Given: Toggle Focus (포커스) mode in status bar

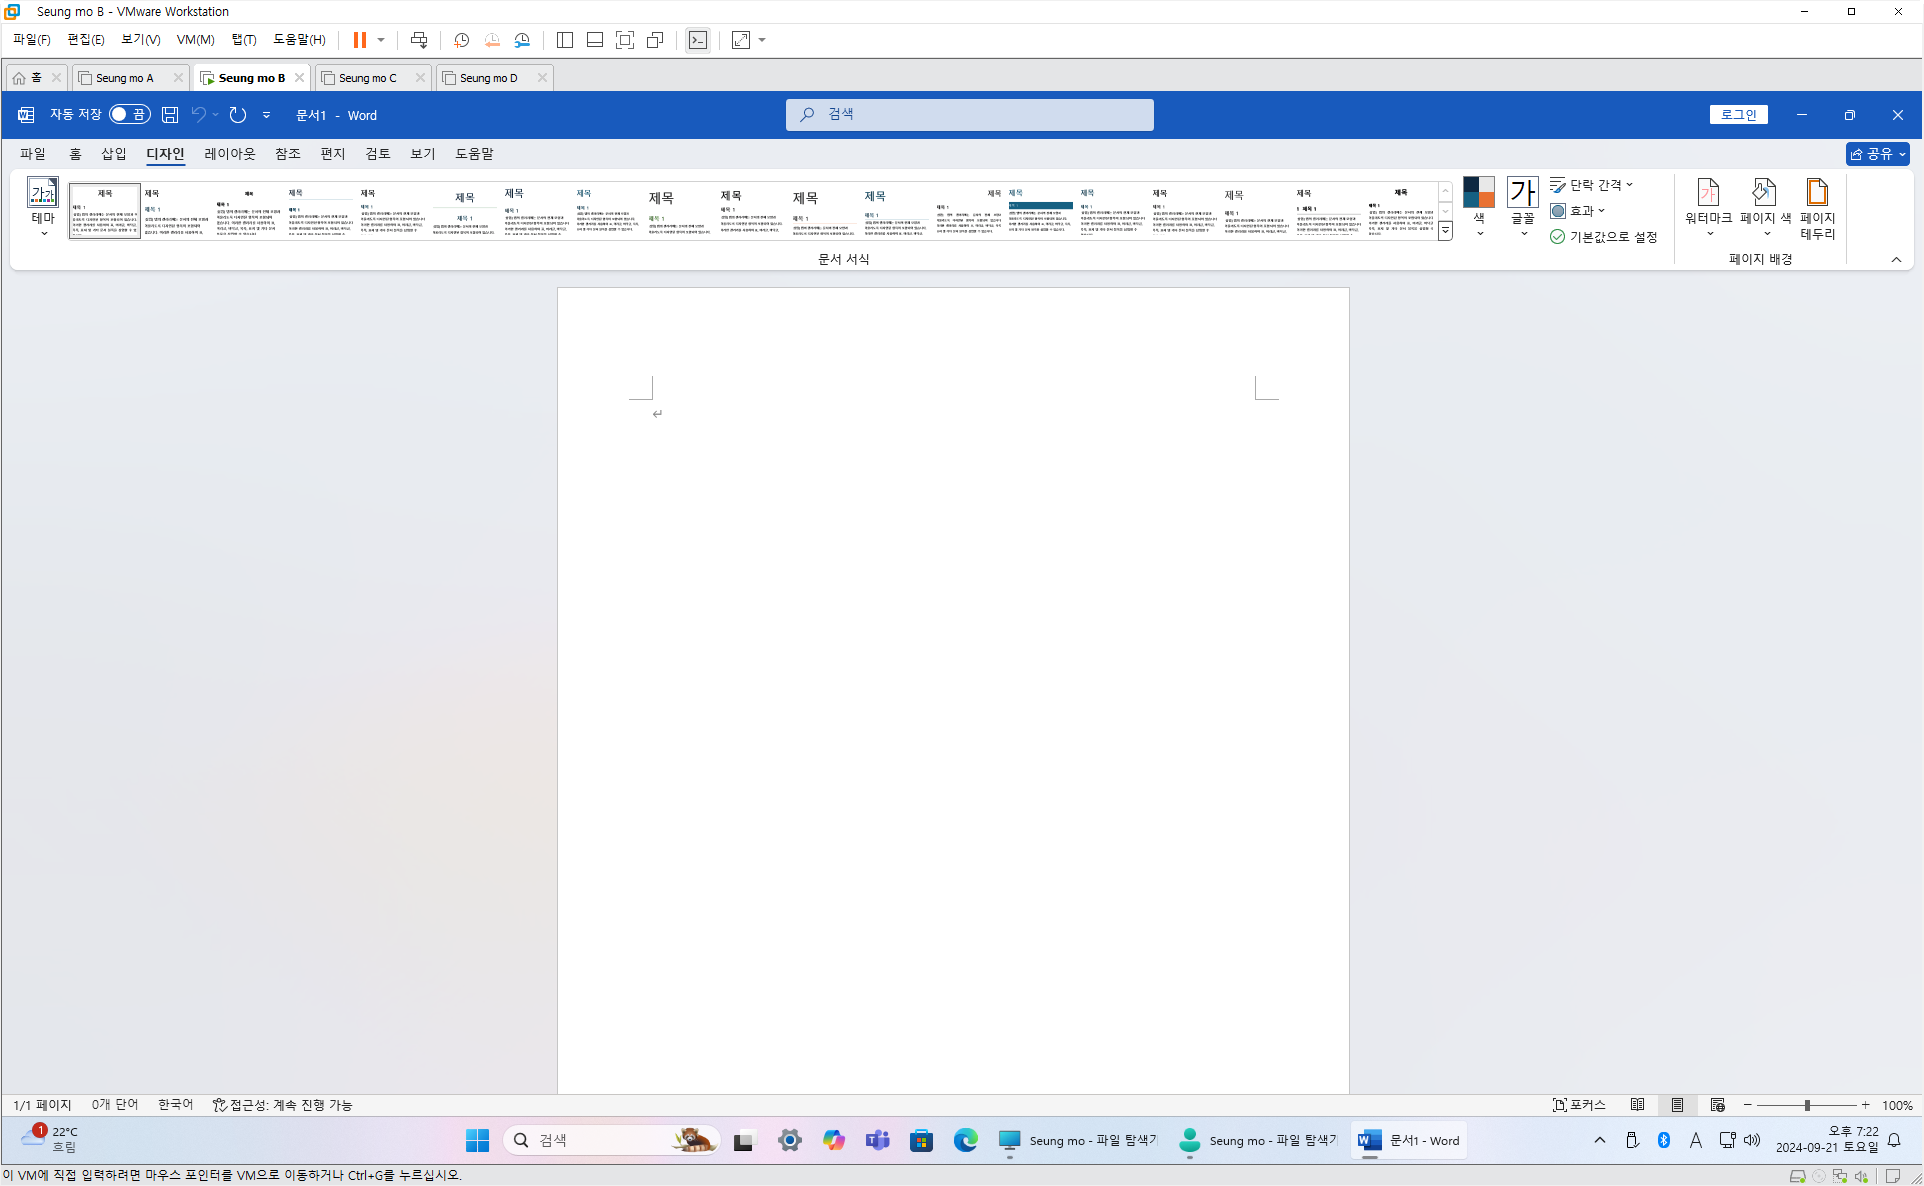Looking at the screenshot, I should click(1579, 1105).
